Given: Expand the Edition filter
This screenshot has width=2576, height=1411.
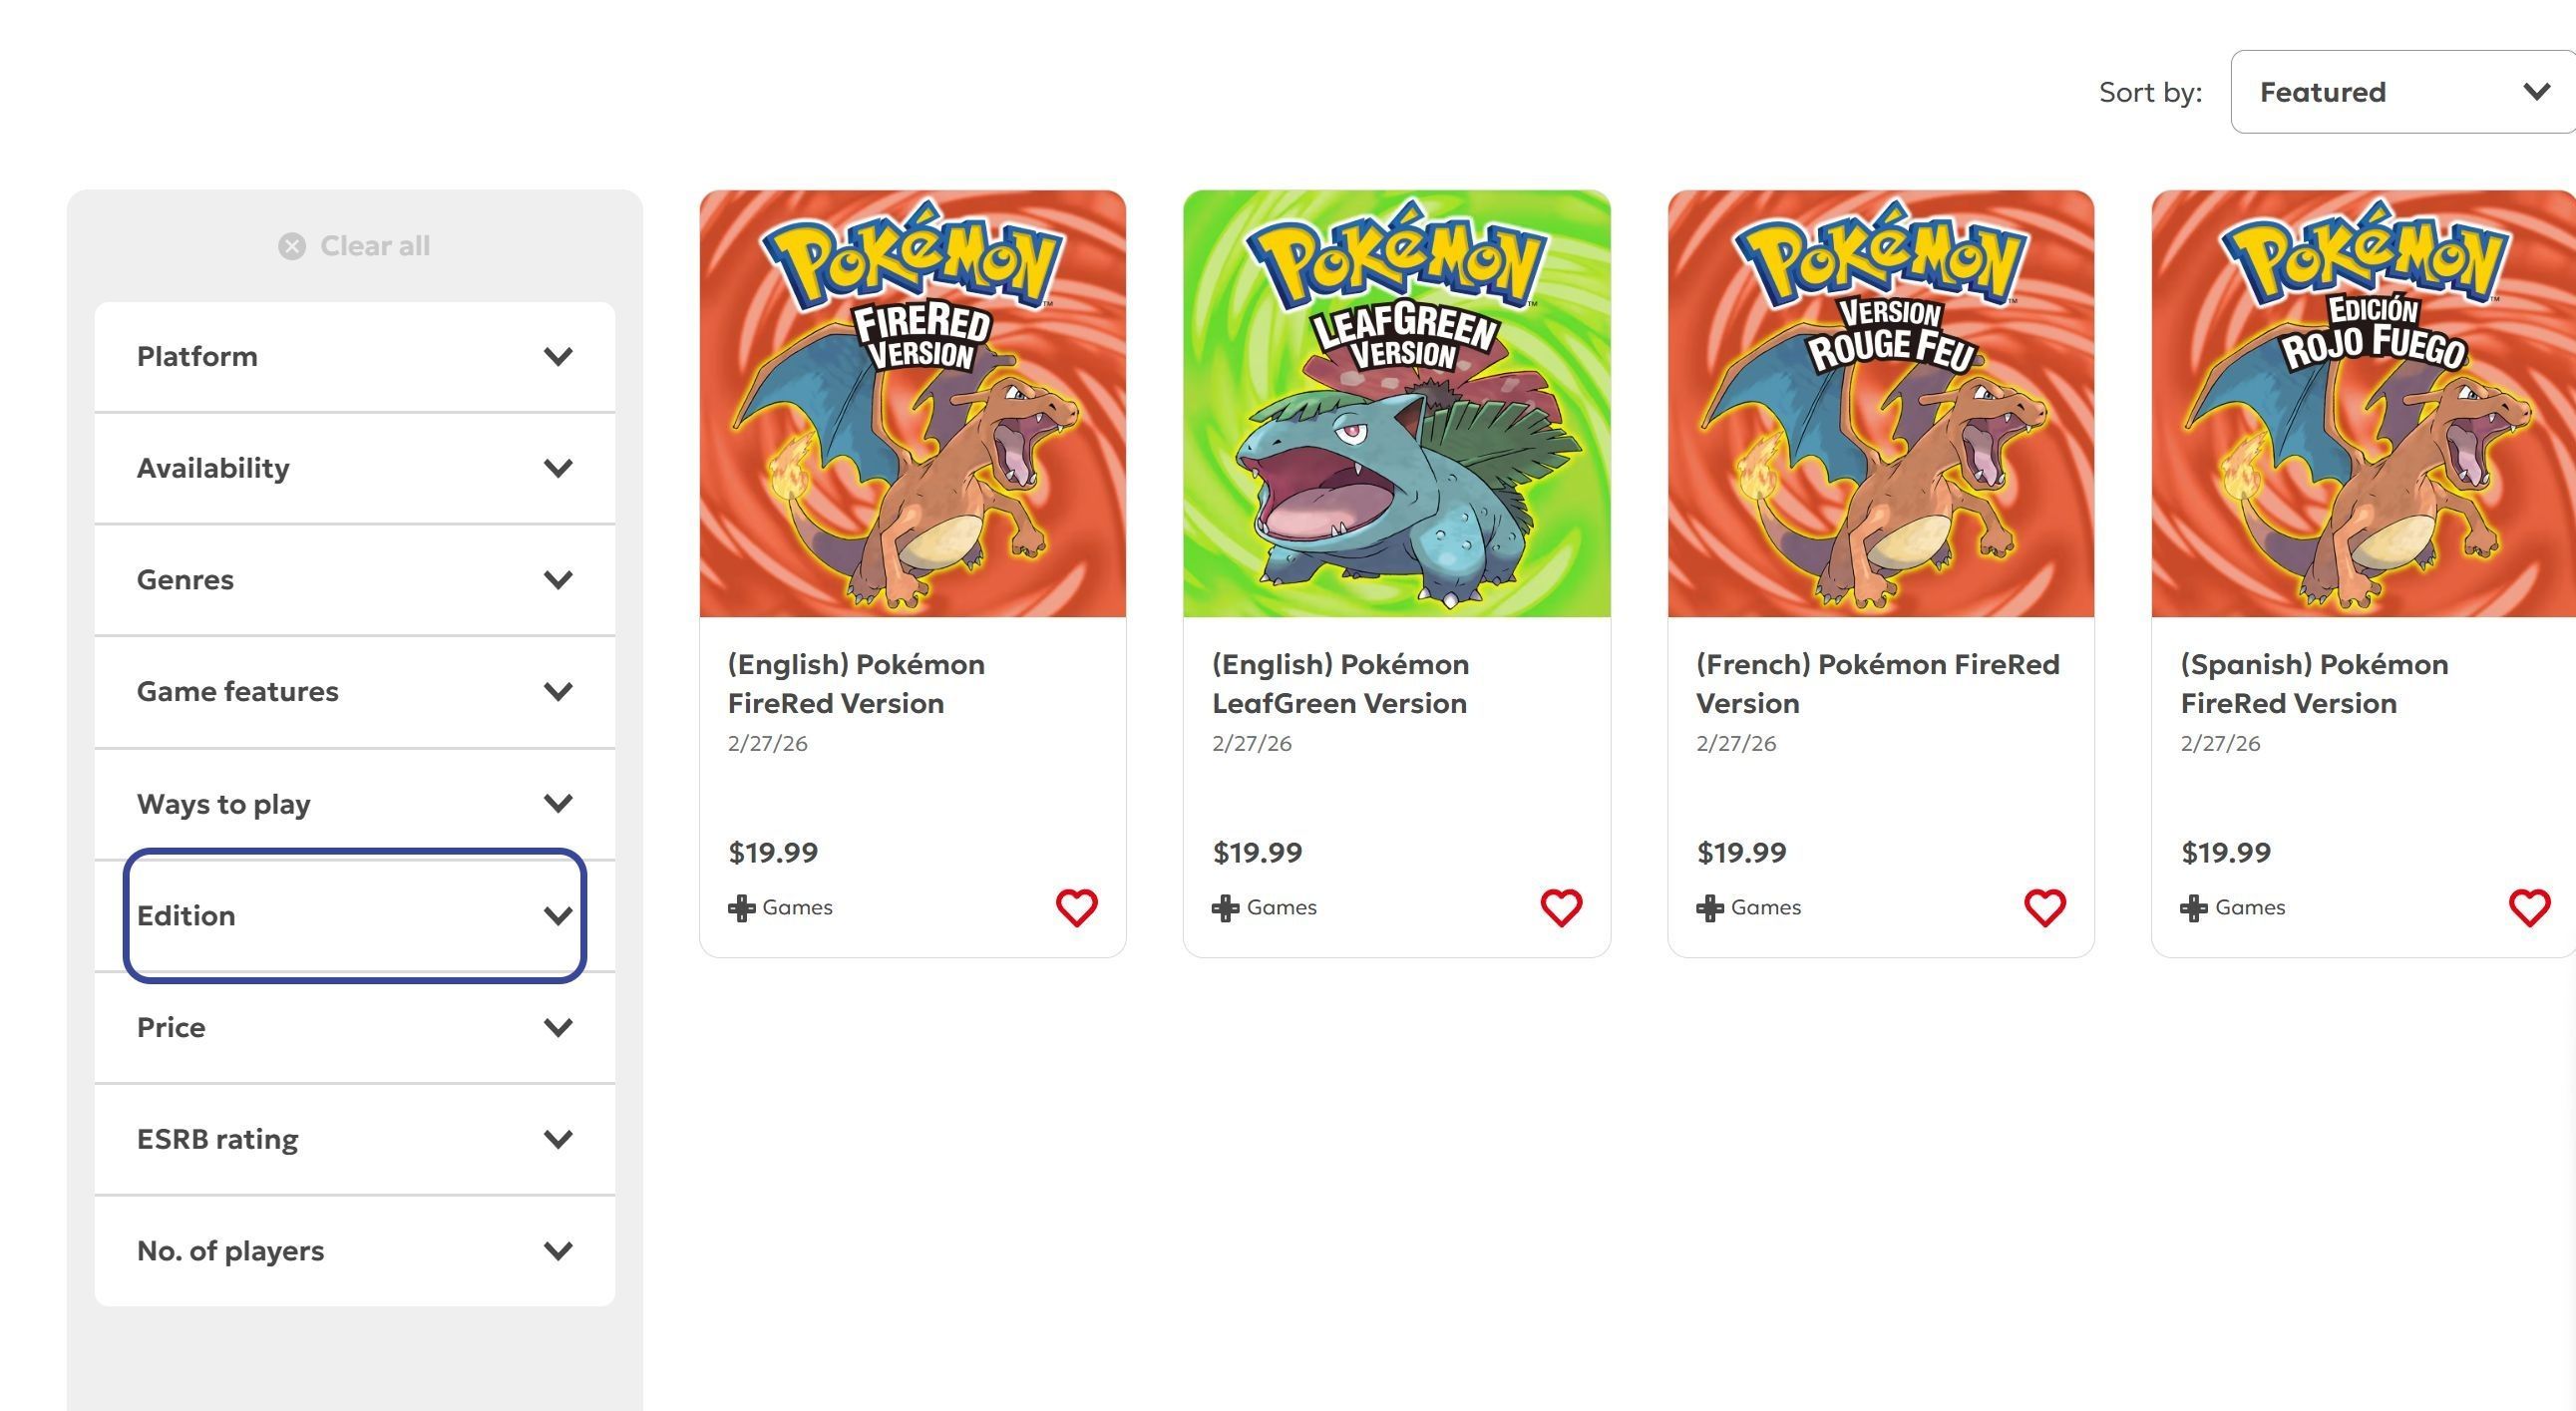Looking at the screenshot, I should click(x=355, y=916).
